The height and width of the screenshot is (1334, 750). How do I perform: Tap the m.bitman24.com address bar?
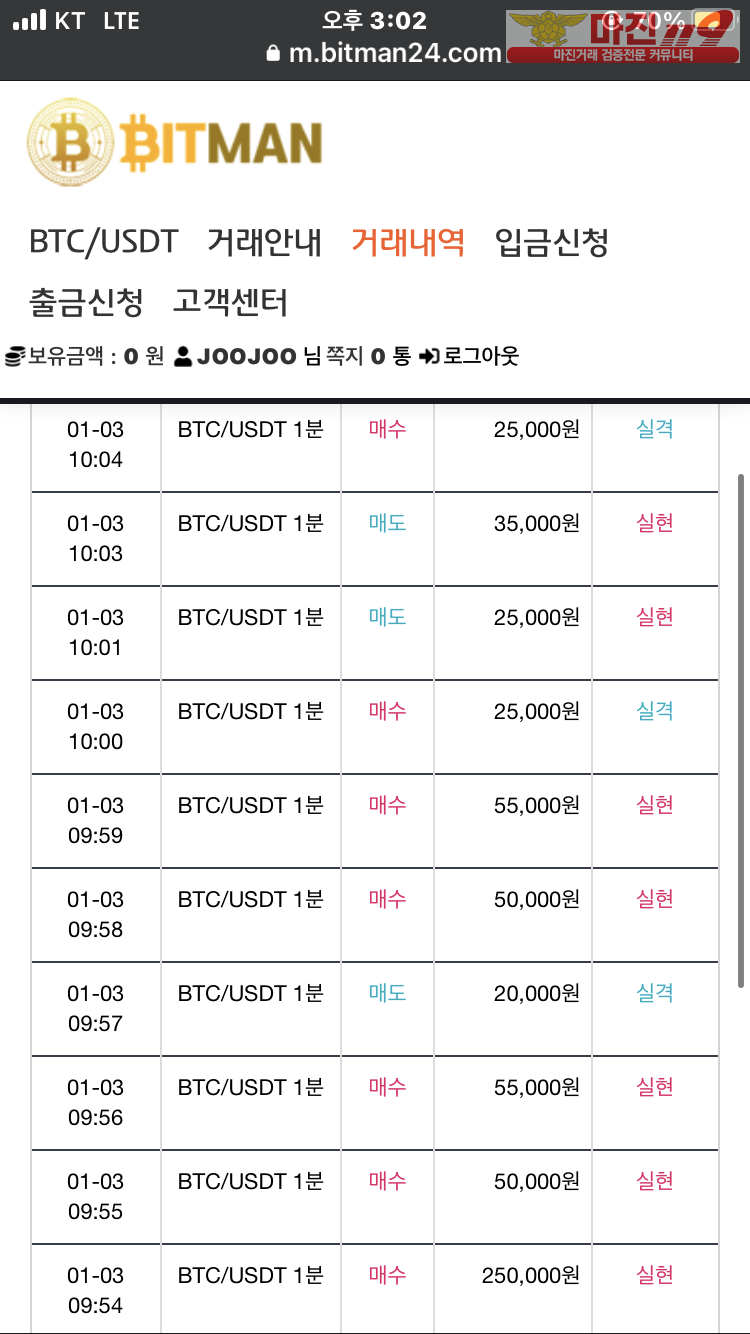[x=384, y=54]
